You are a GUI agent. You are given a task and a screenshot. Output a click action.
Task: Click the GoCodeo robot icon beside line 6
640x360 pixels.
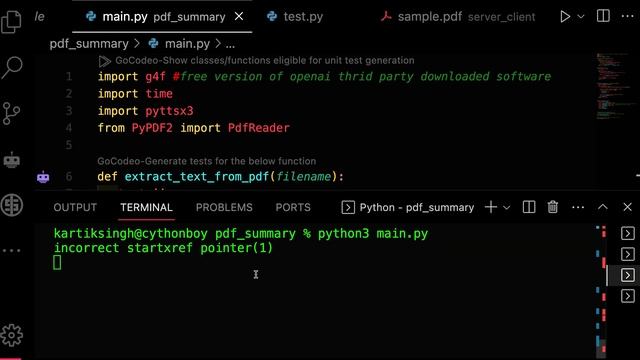pyautogui.click(x=43, y=177)
